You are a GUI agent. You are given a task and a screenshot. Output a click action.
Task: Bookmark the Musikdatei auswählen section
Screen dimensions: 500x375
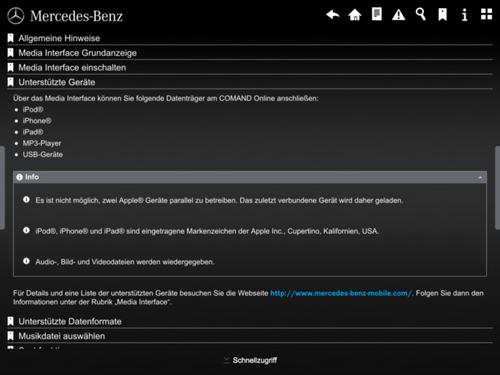[x=11, y=336]
